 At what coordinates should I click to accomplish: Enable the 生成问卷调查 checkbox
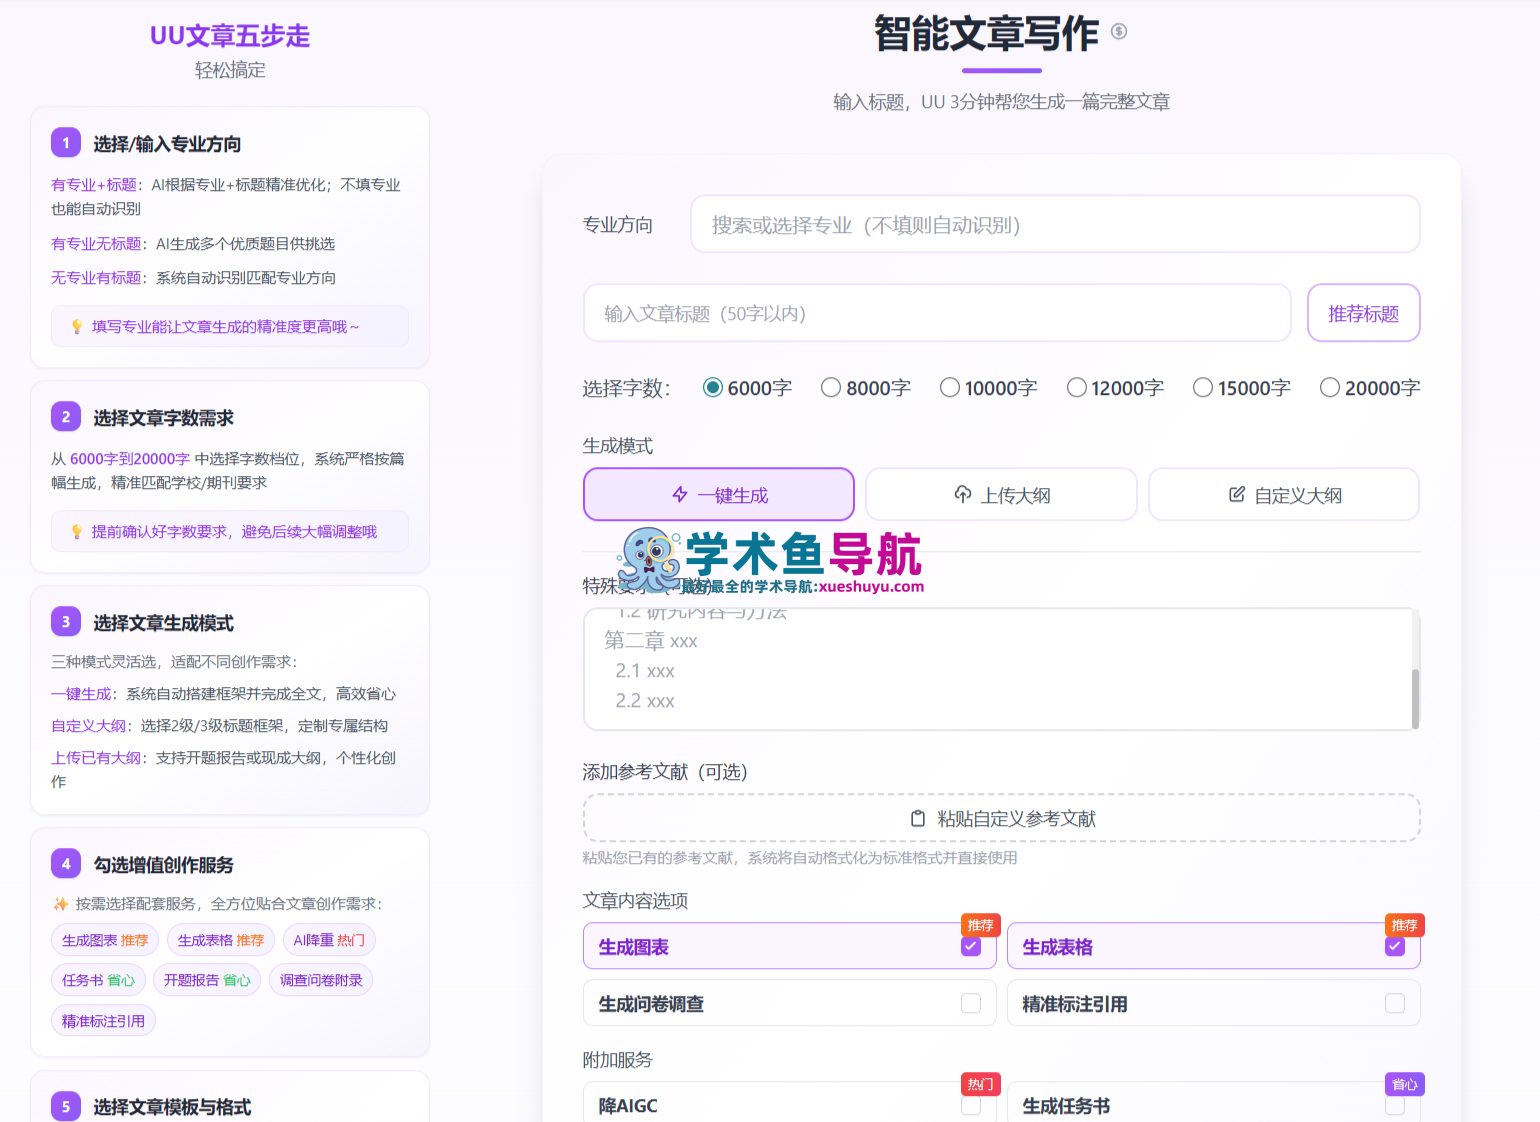pyautogui.click(x=969, y=1003)
